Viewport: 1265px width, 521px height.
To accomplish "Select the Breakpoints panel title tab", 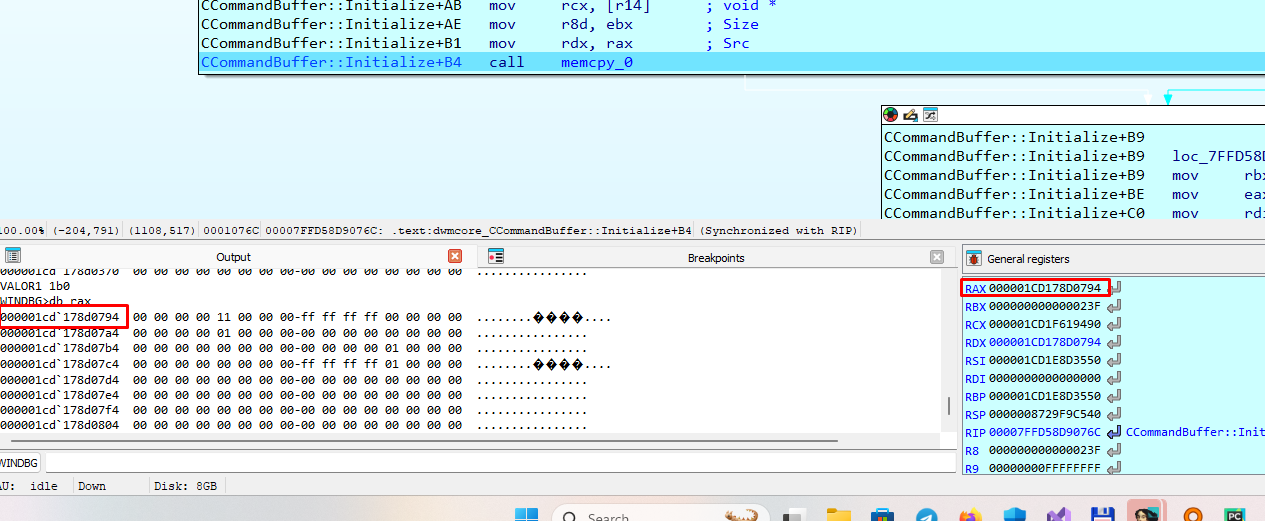I will [x=716, y=257].
